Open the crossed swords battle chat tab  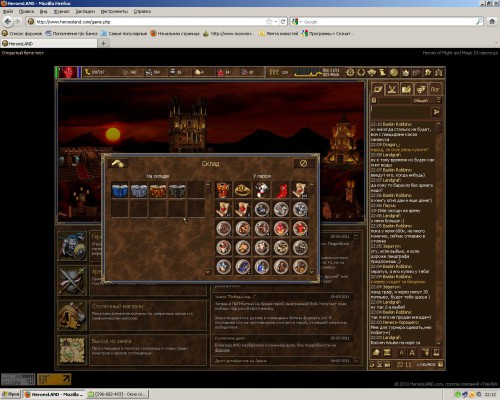pyautogui.click(x=392, y=89)
